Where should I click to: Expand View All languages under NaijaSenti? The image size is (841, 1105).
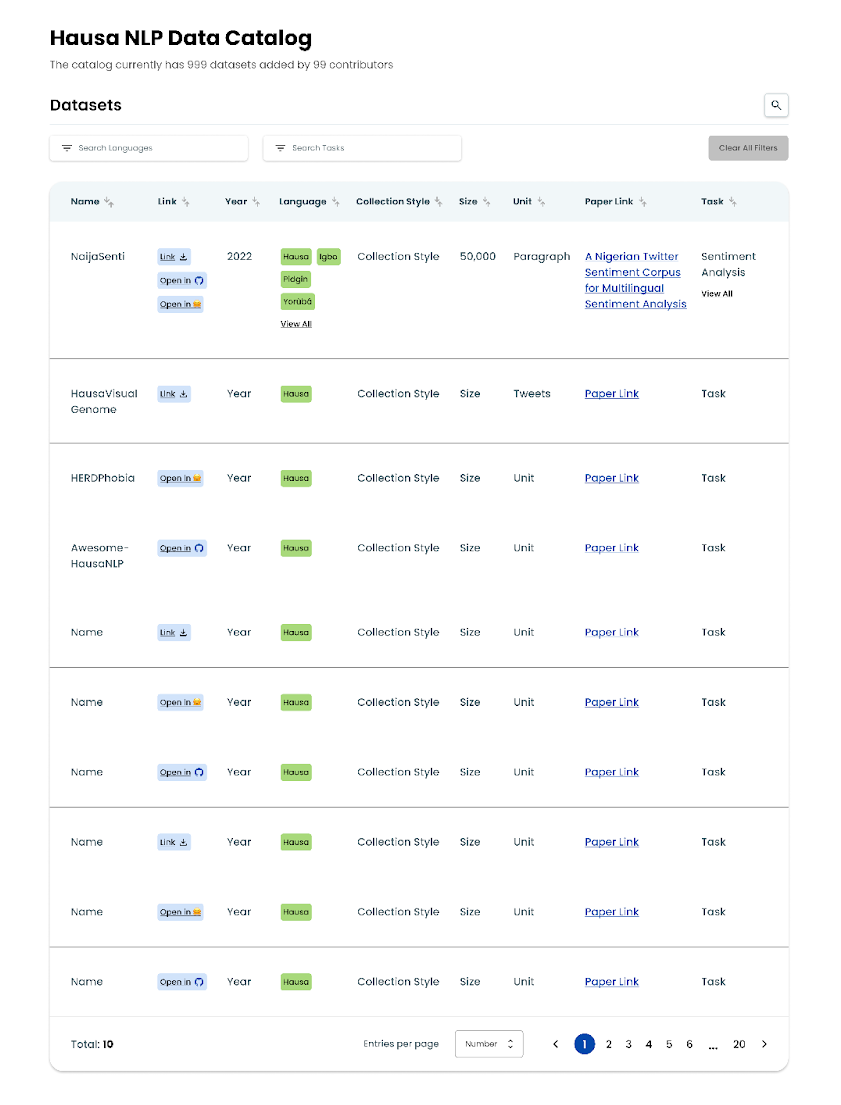[x=296, y=323]
